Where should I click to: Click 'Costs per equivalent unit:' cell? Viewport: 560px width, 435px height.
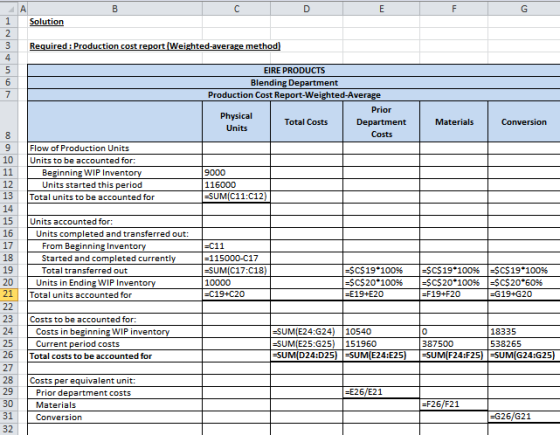click(x=115, y=380)
